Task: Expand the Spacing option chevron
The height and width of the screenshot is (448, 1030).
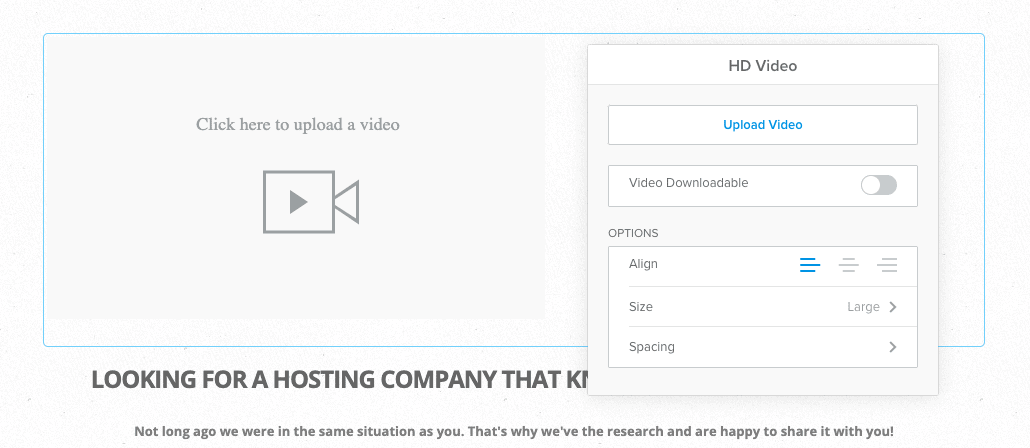Action: [x=893, y=347]
